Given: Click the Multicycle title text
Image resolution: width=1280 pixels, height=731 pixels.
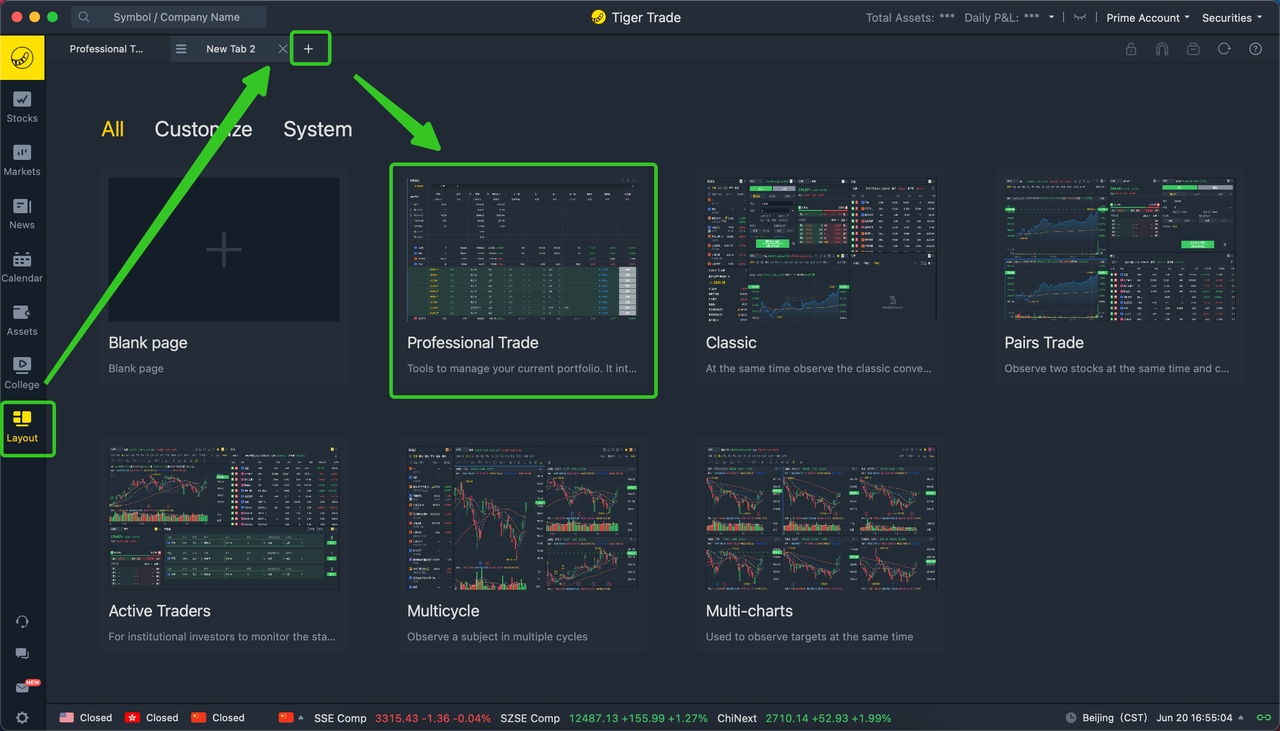Looking at the screenshot, I should click(x=443, y=610).
